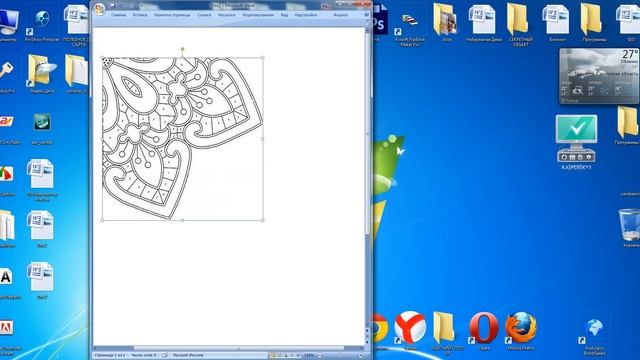The height and width of the screenshot is (360, 640).
Task: Launch Mozilla Firefox from desktop
Action: tap(521, 330)
